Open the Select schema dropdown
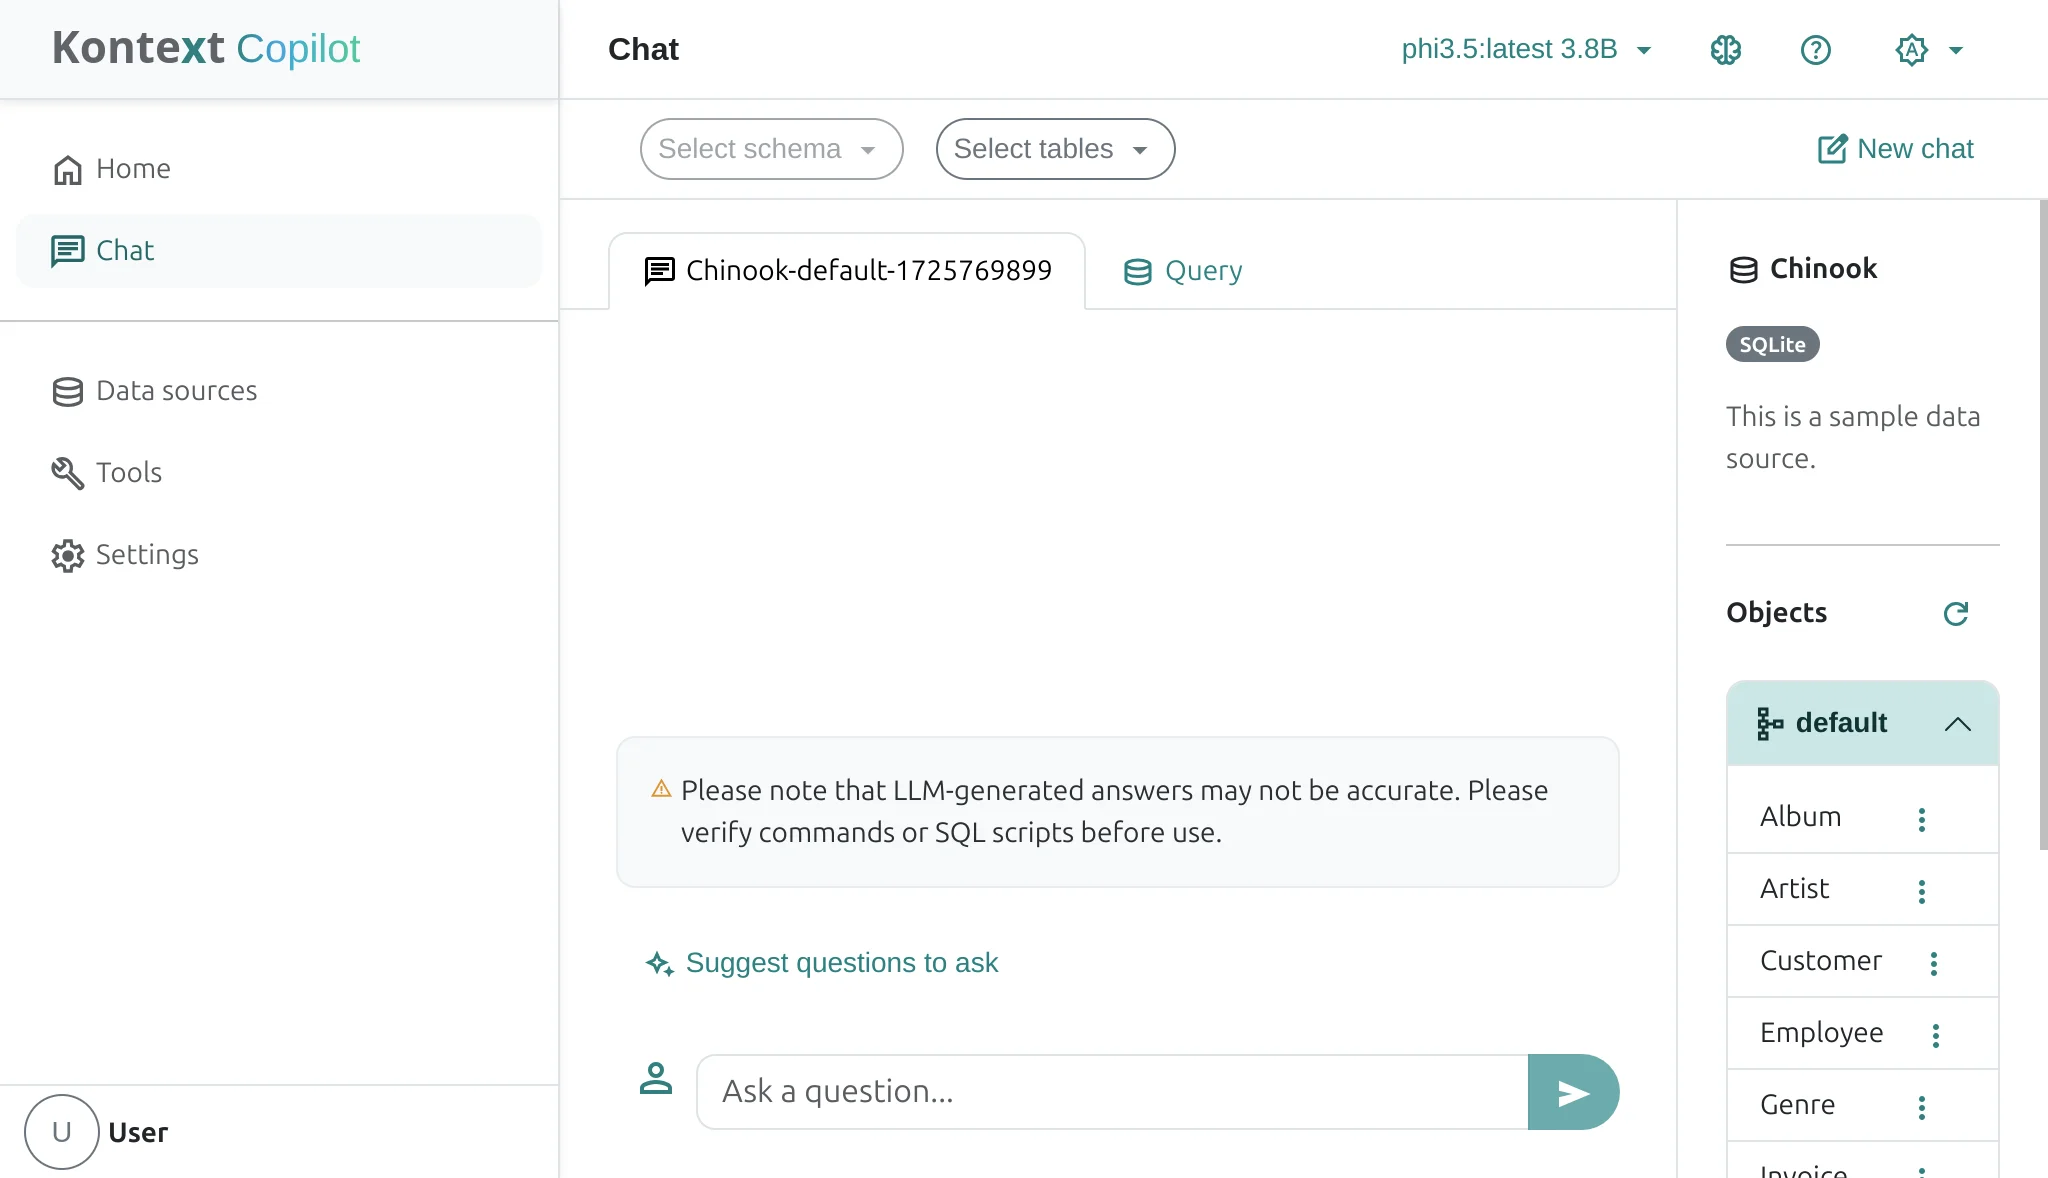Image resolution: width=2048 pixels, height=1178 pixels. click(x=771, y=149)
